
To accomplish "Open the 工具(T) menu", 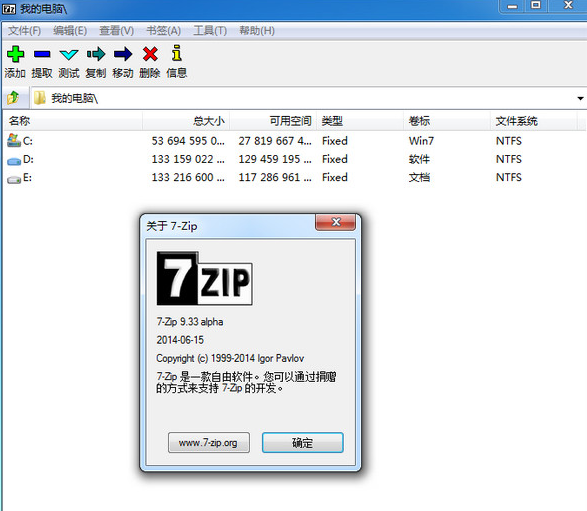I will click(210, 31).
